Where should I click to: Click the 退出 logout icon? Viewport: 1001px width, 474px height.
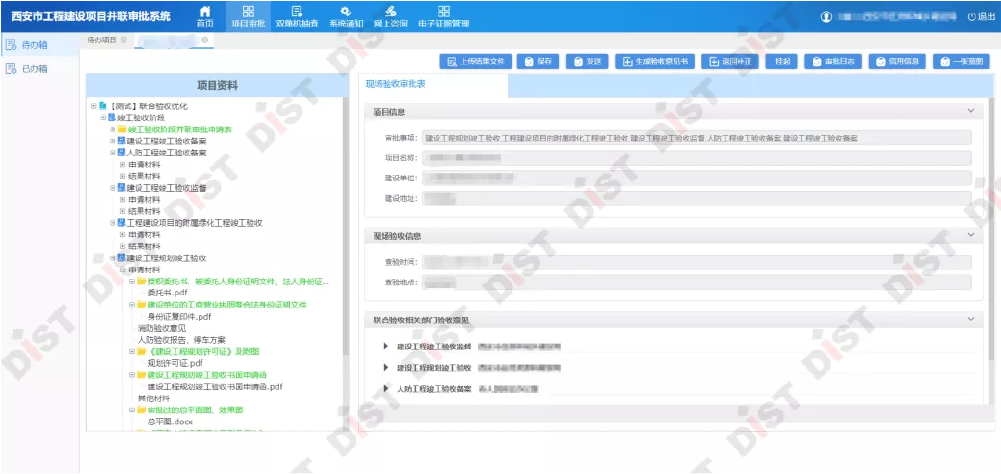point(980,17)
